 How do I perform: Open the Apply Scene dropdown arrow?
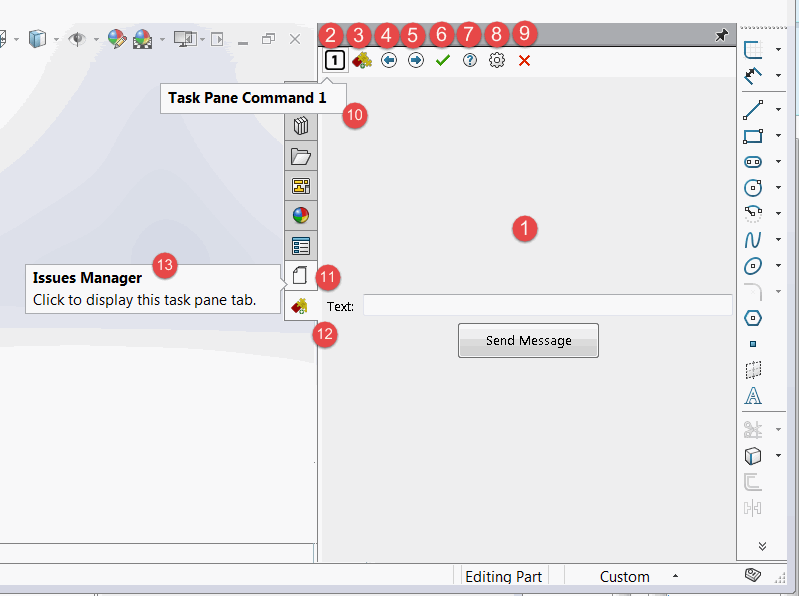pos(162,39)
